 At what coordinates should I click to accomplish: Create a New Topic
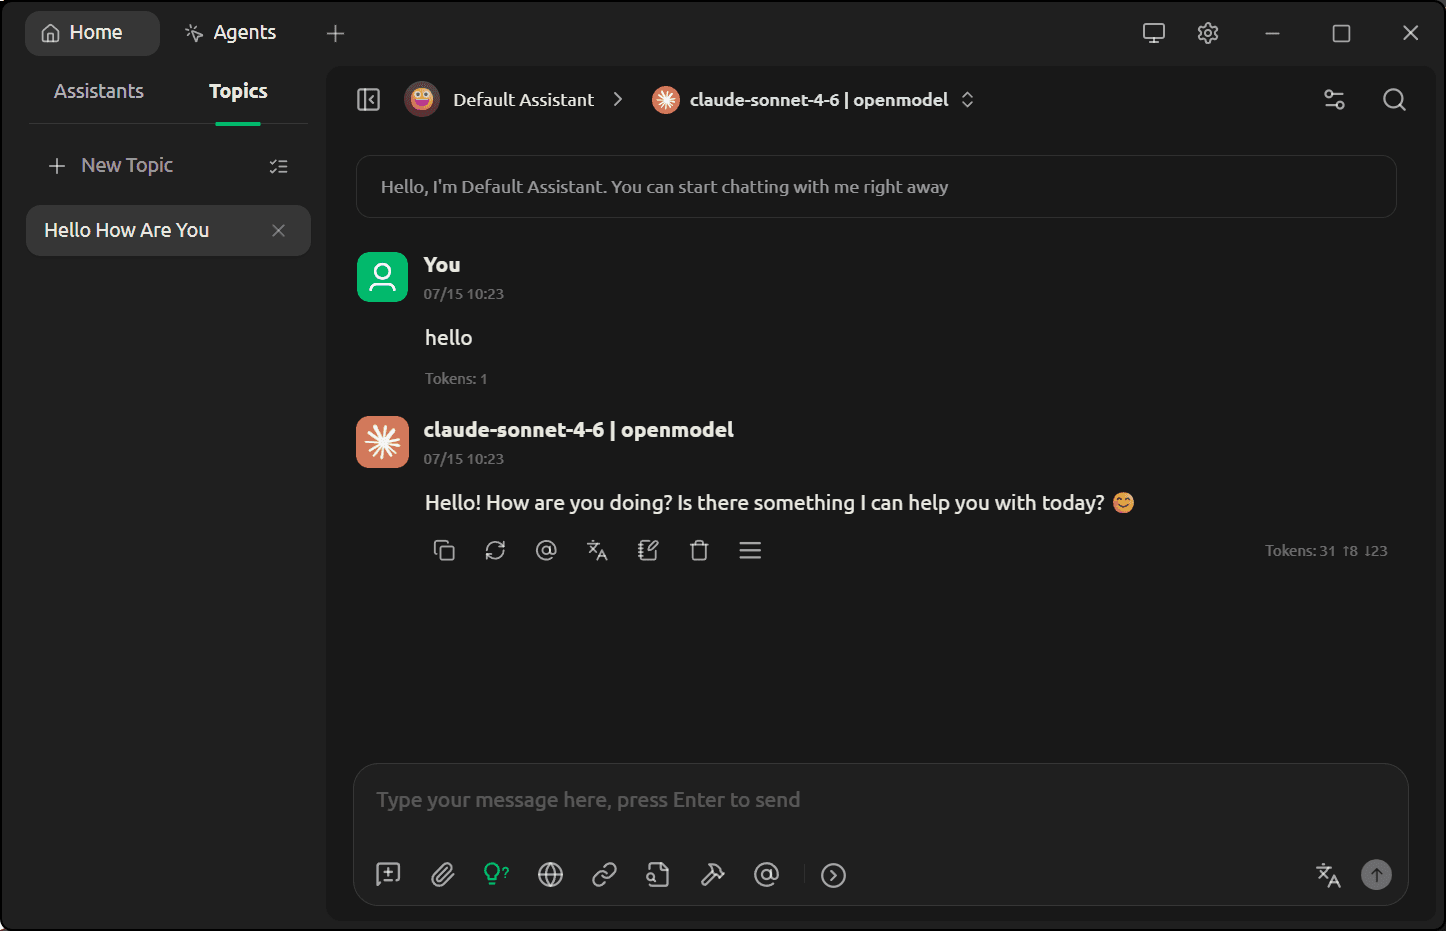pos(111,165)
